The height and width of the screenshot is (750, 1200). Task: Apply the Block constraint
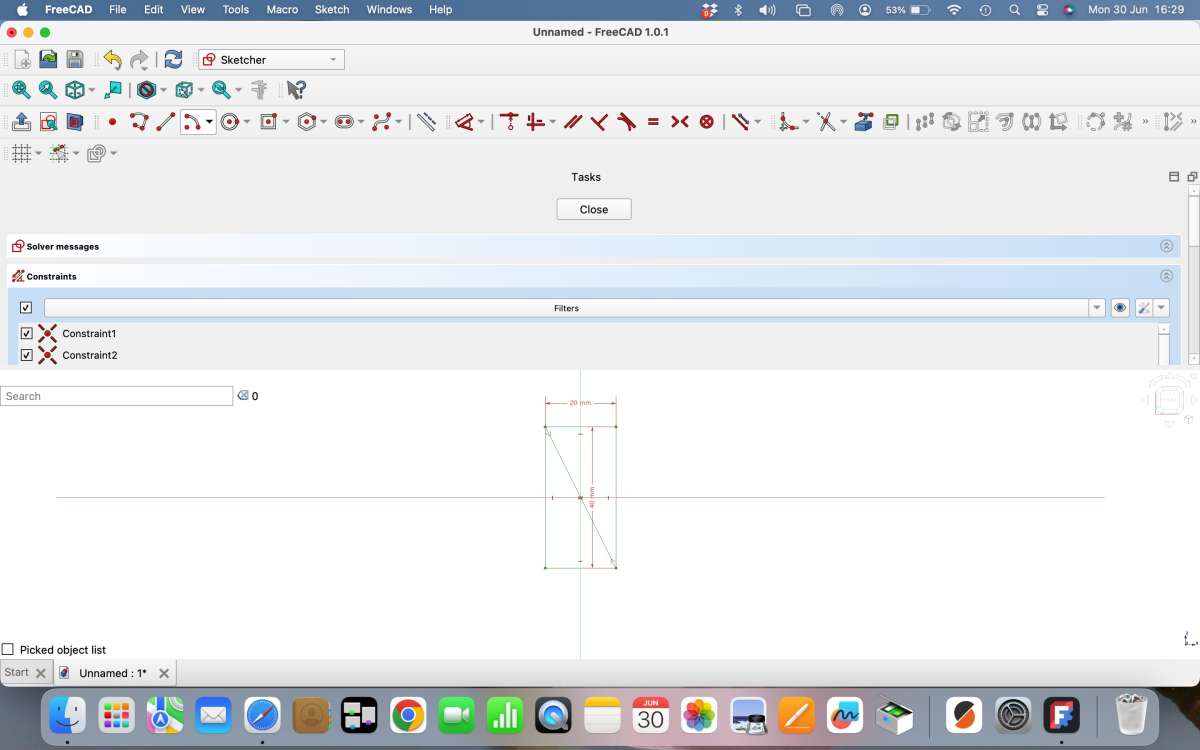point(707,122)
